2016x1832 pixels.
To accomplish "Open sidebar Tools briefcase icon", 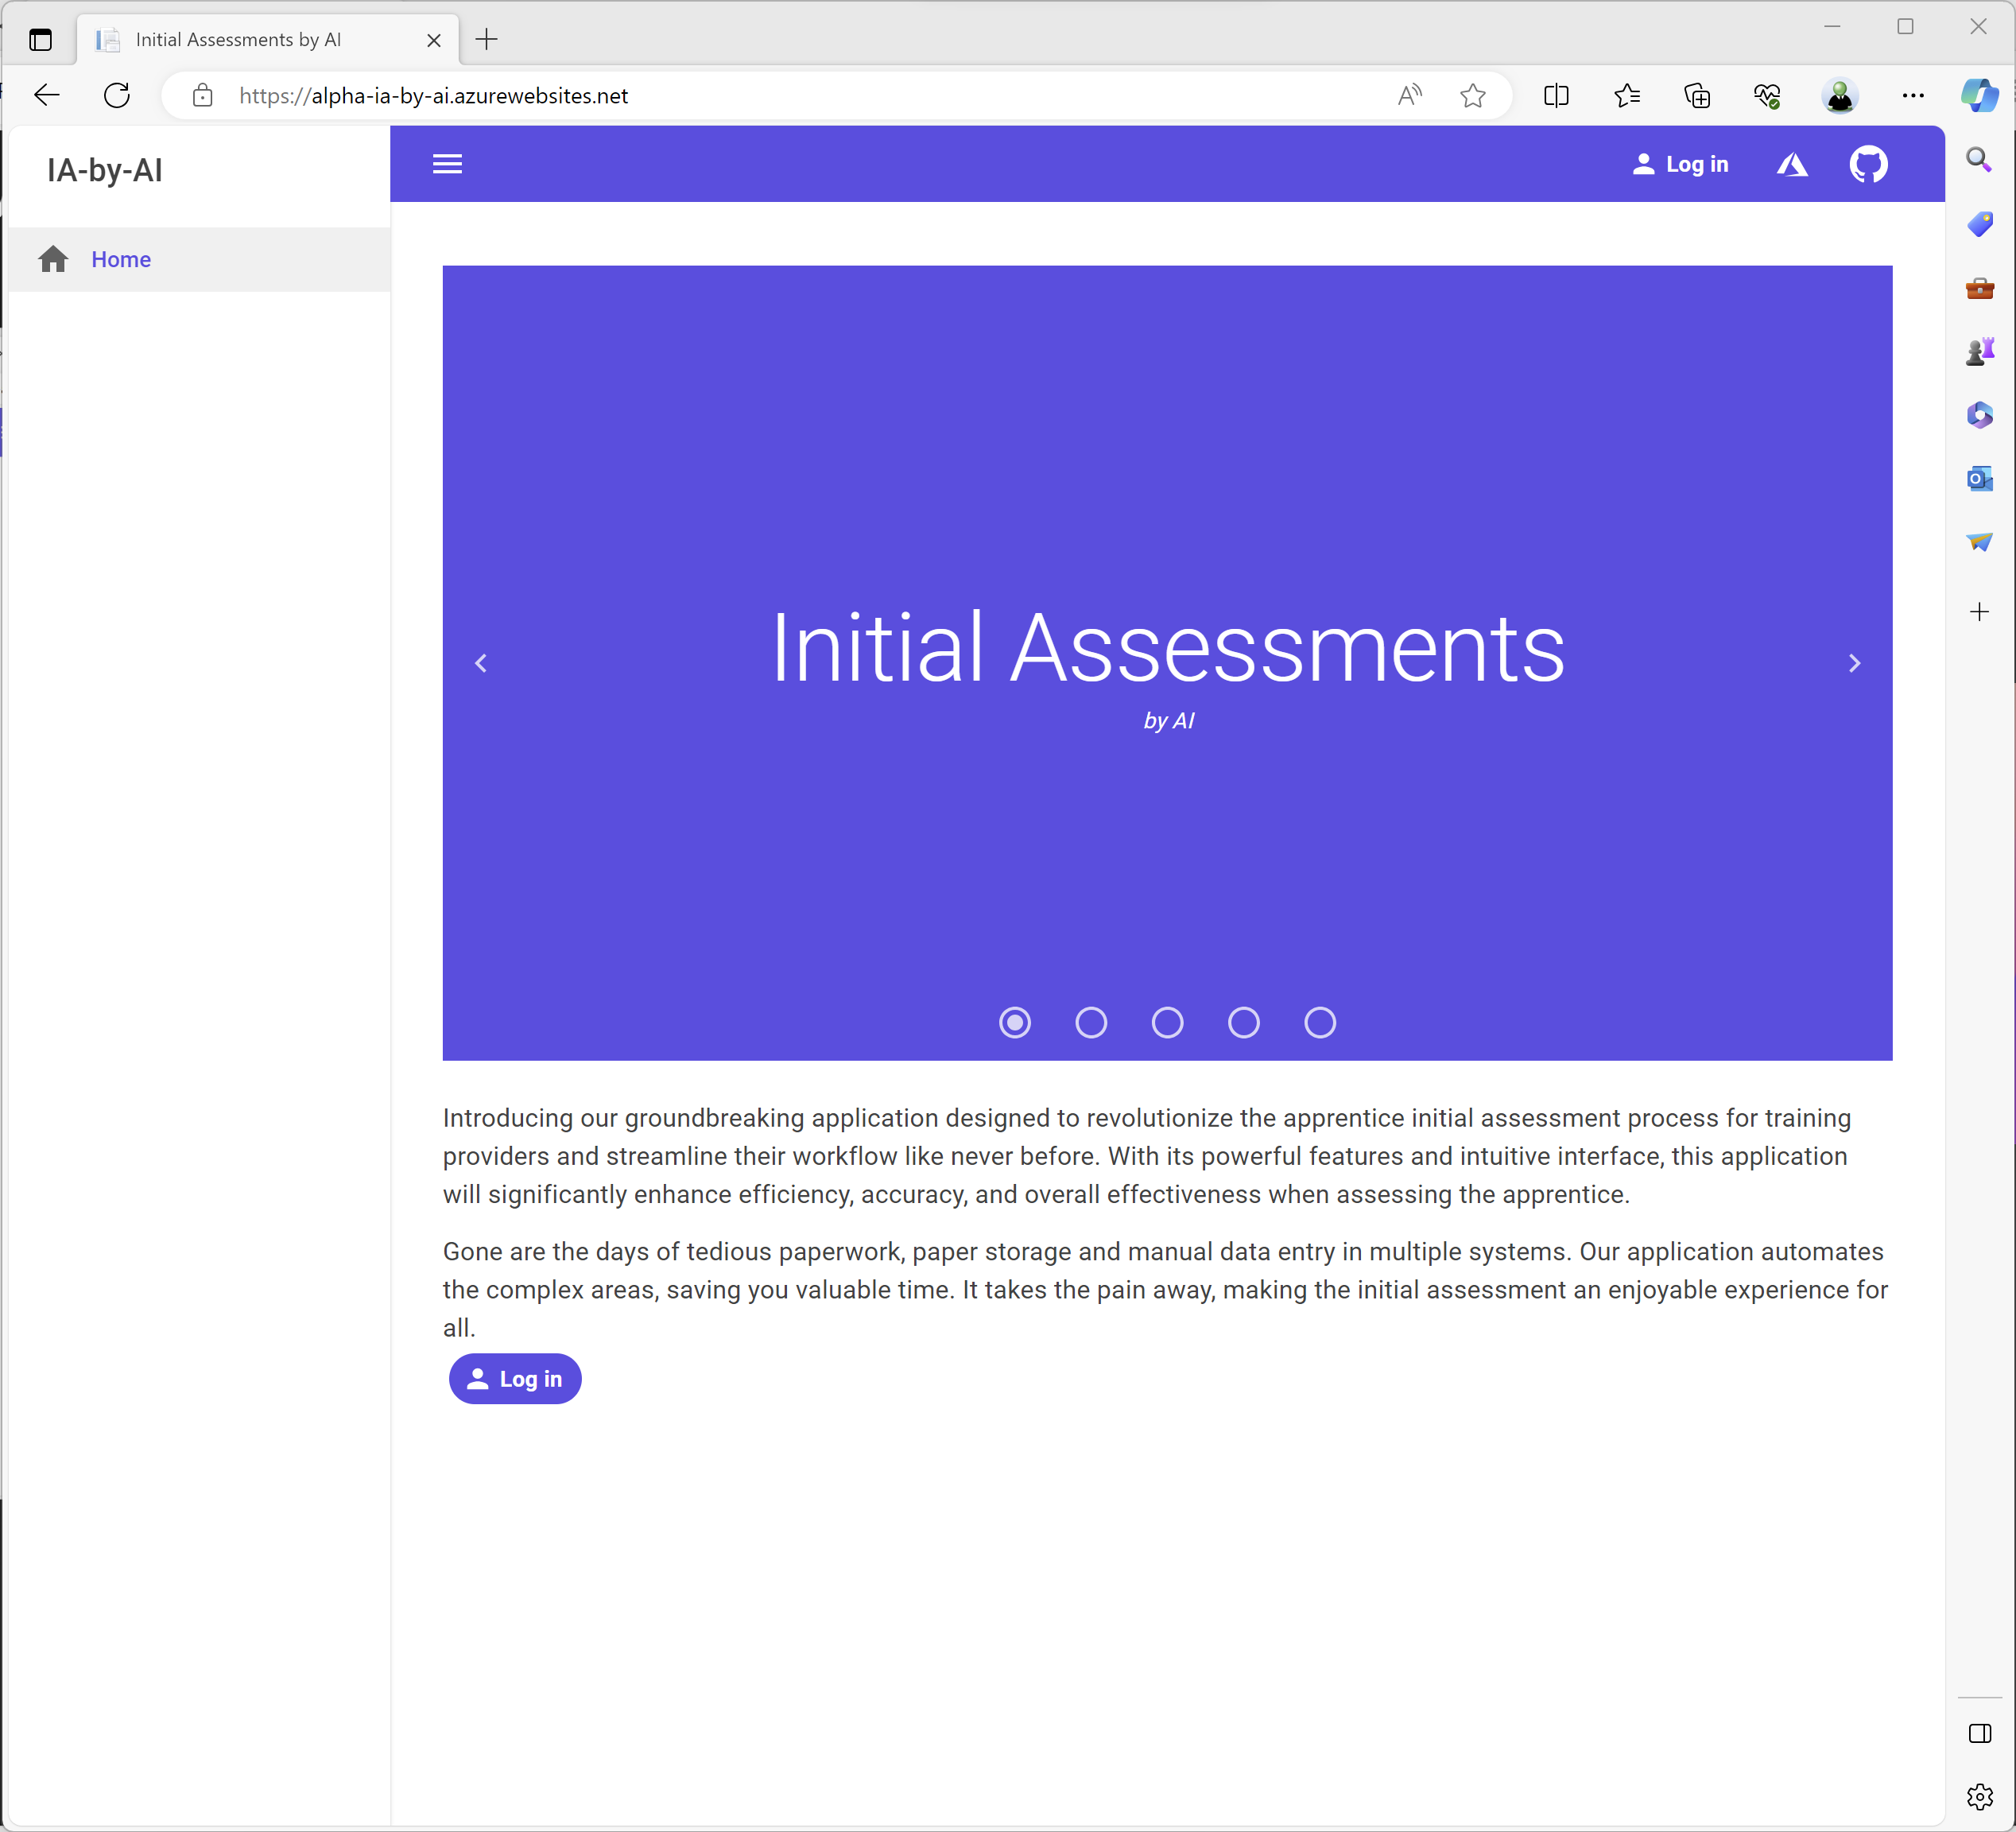I will (x=1979, y=288).
